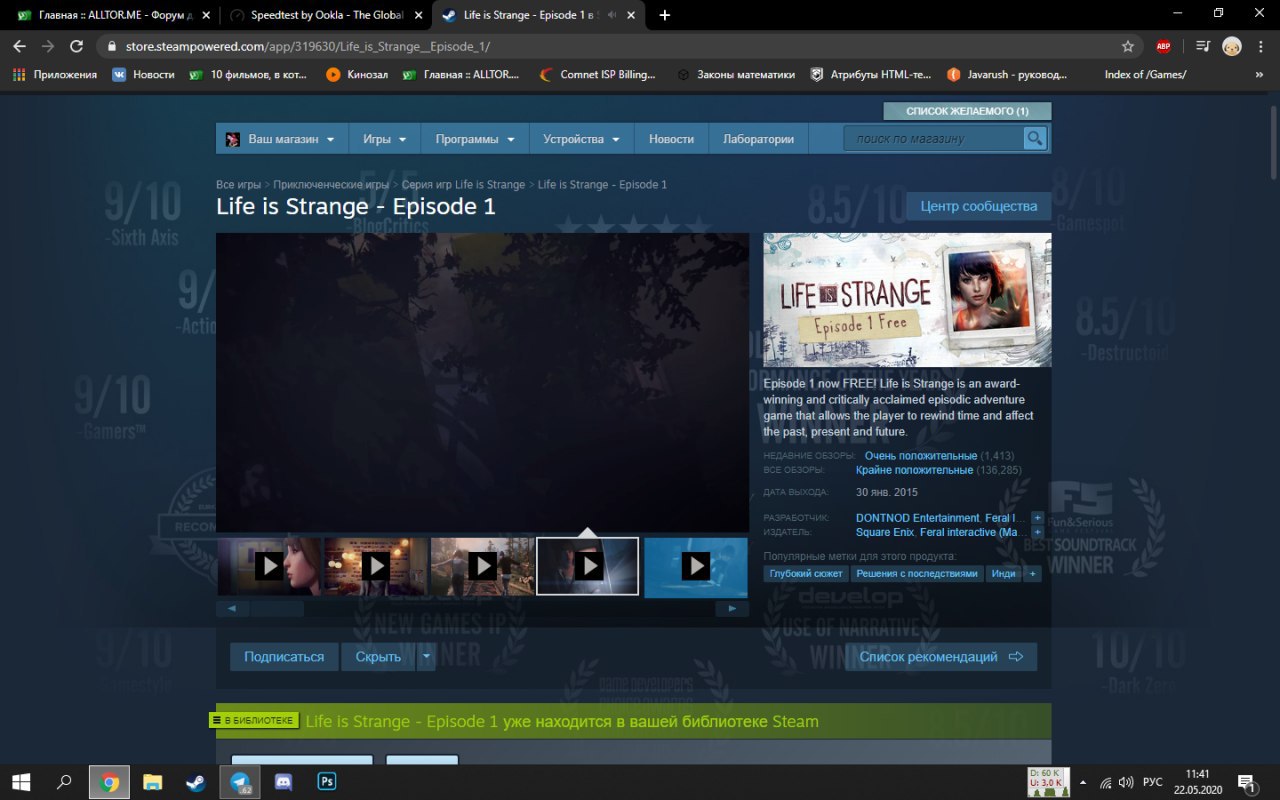Click the Steam store search magnifier icon
Screen dimensions: 1280x800
[1035, 138]
